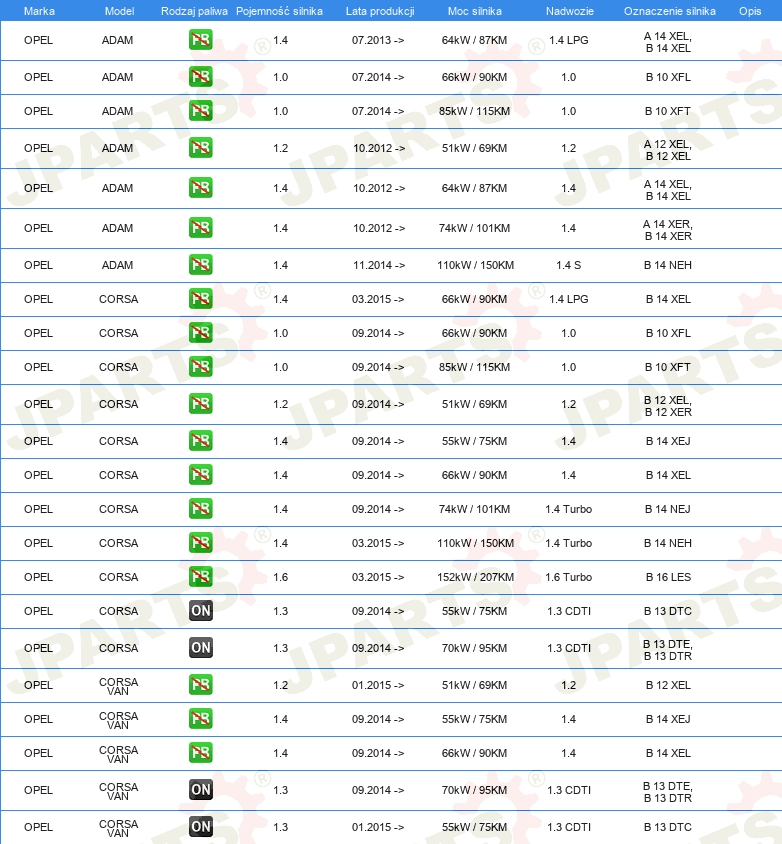Click ON diesel icon in CORSA B 13 DTC row
This screenshot has width=782, height=844.
(201, 610)
